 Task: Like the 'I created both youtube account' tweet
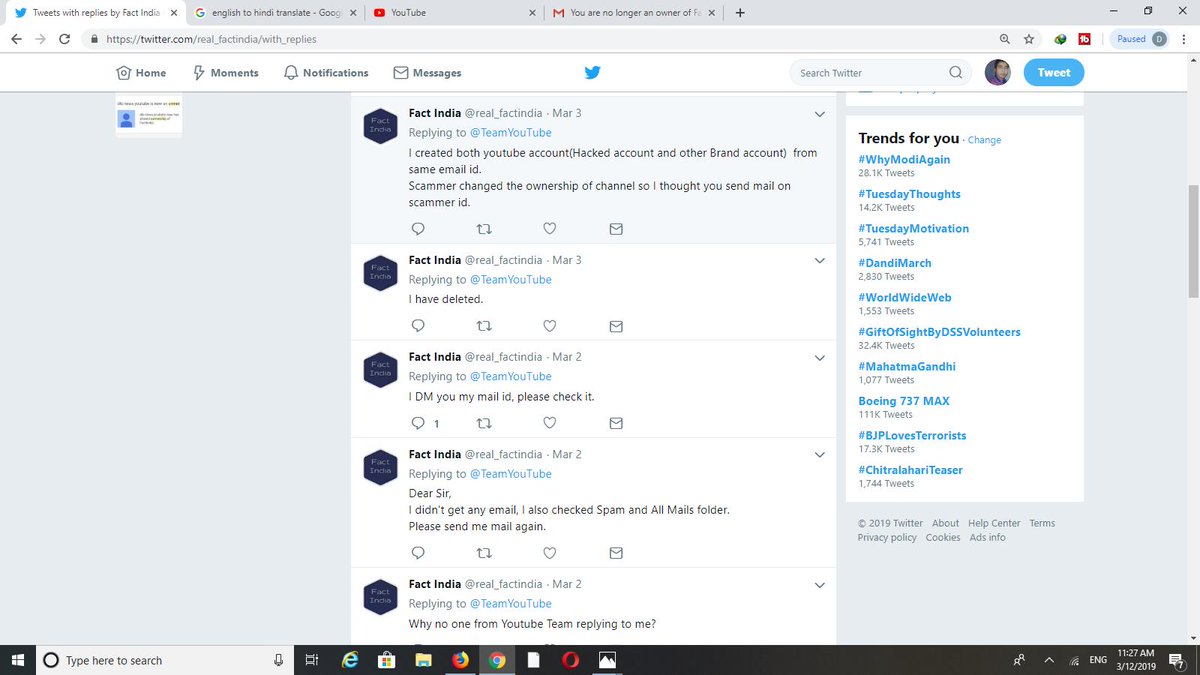click(549, 229)
